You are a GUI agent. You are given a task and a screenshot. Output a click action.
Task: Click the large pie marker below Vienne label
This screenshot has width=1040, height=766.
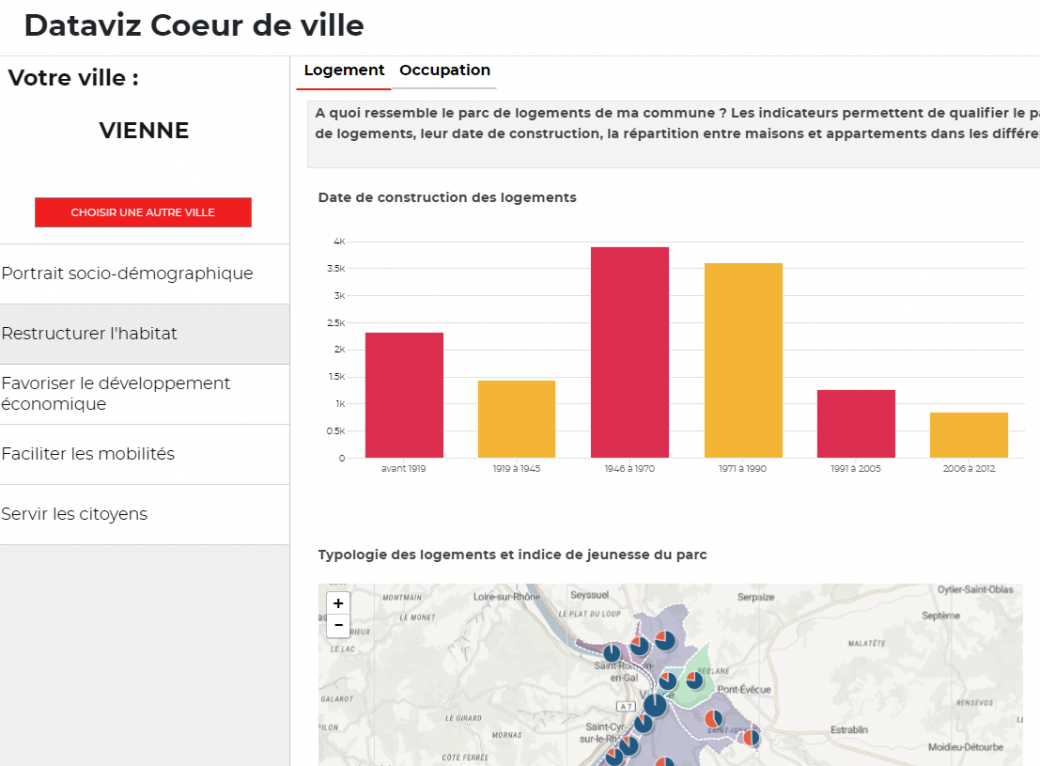(655, 705)
